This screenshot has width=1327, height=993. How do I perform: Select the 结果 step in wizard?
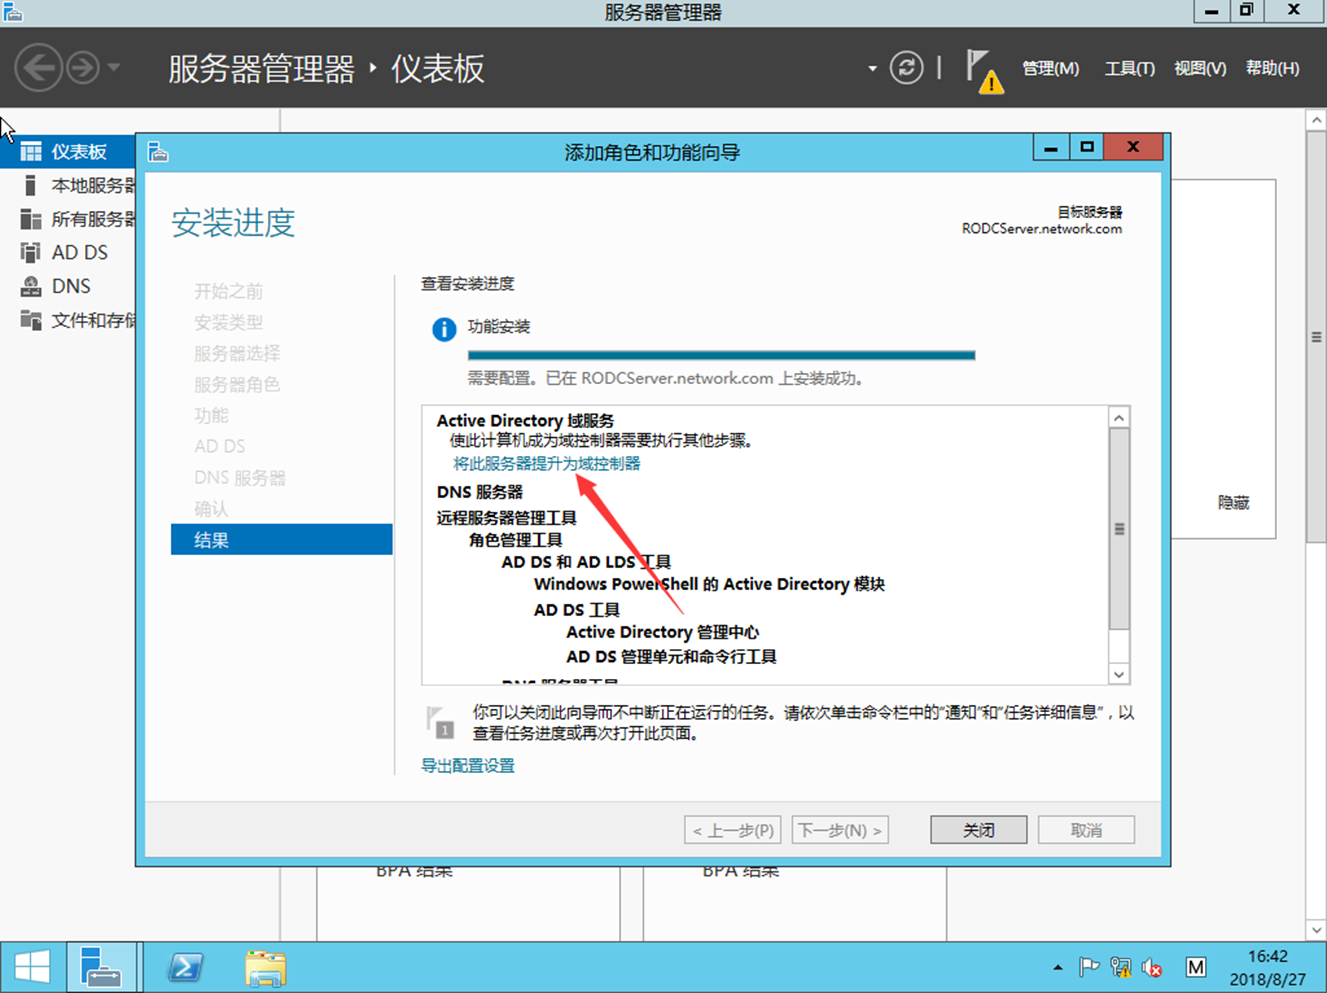[x=282, y=540]
